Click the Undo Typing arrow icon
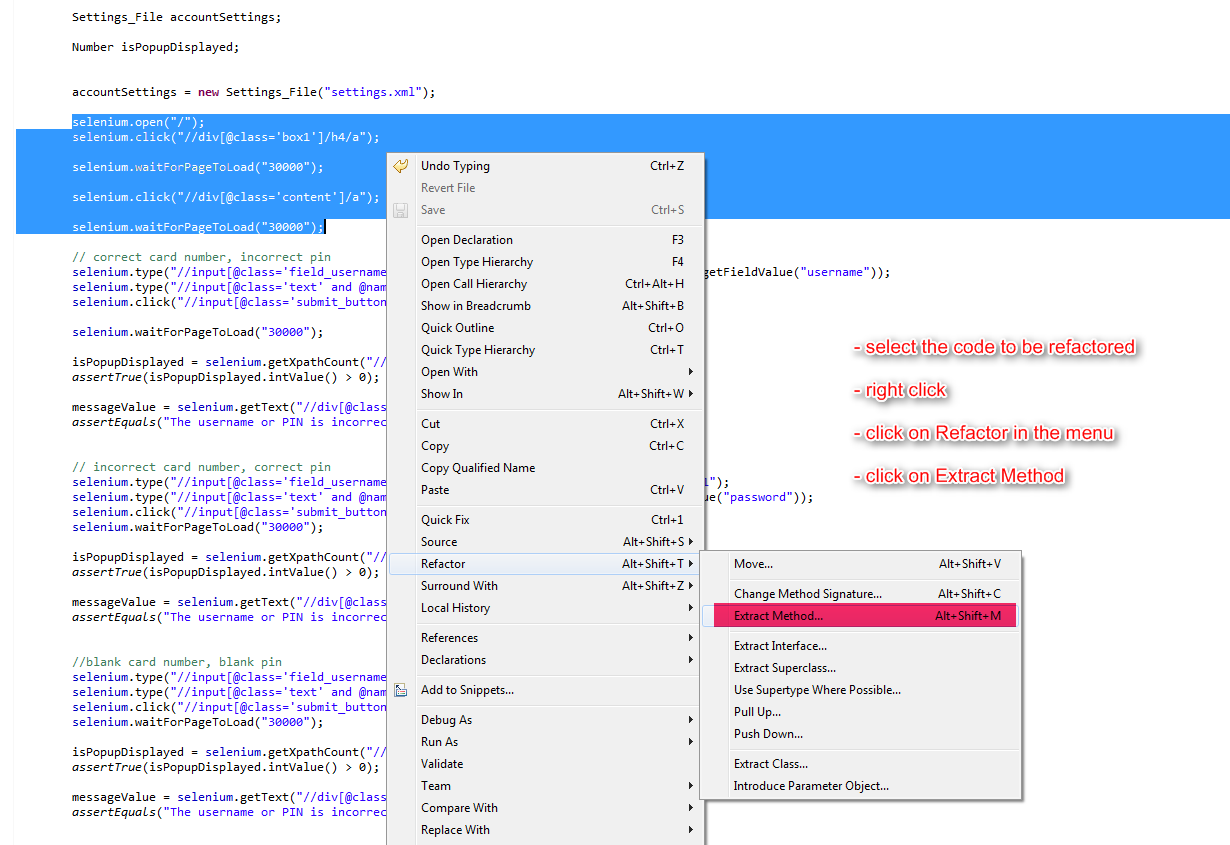This screenshot has width=1230, height=845. coord(401,166)
